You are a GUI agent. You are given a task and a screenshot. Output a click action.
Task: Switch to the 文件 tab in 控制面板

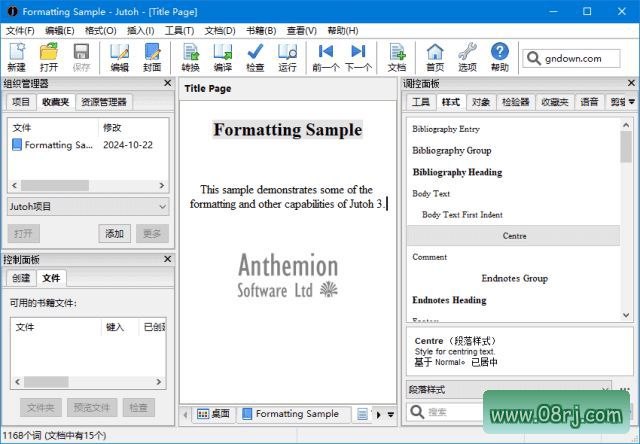(51, 278)
